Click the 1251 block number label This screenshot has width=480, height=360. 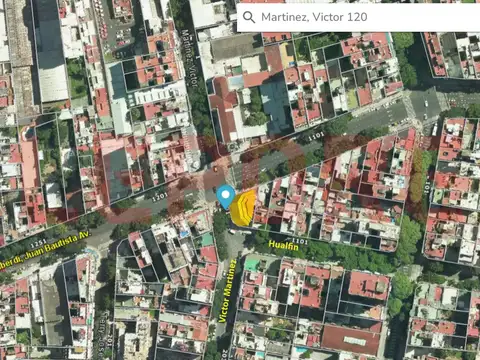[38, 244]
